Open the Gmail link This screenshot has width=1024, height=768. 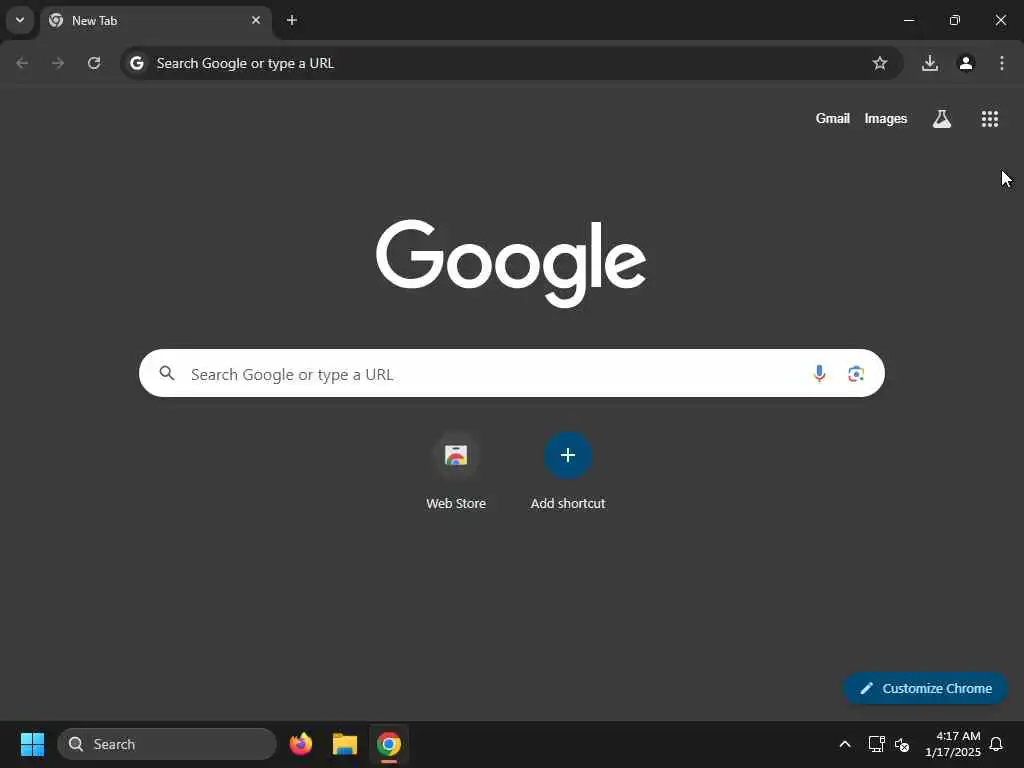pyautogui.click(x=832, y=119)
